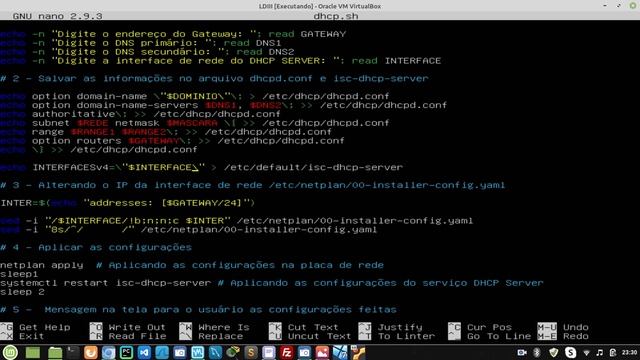The width and height of the screenshot is (640, 360).
Task: Click the 'INTER=$(' addresses line
Action: coord(128,203)
